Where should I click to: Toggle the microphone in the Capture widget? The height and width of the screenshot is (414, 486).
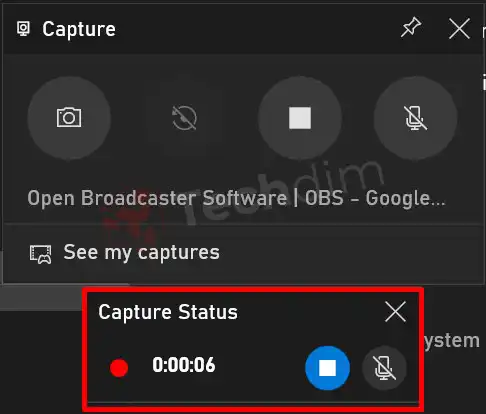(x=415, y=117)
